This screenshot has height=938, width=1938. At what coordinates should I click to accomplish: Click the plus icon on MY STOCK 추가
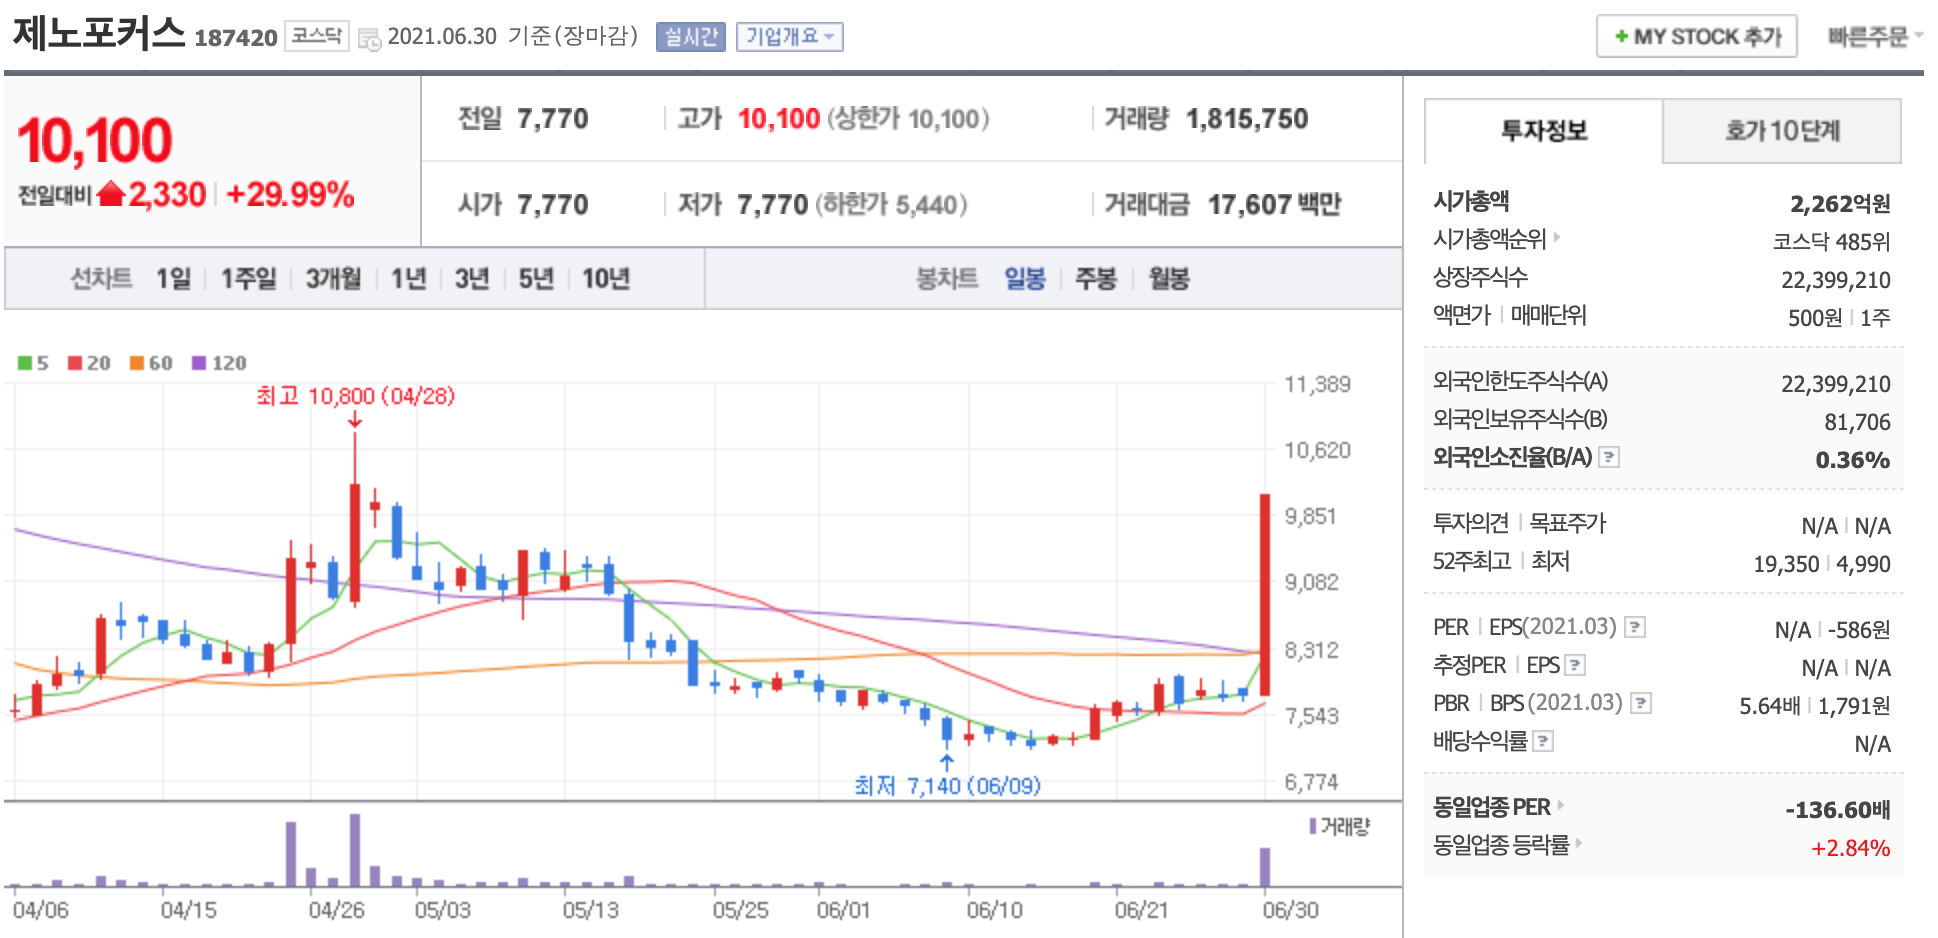(1621, 37)
